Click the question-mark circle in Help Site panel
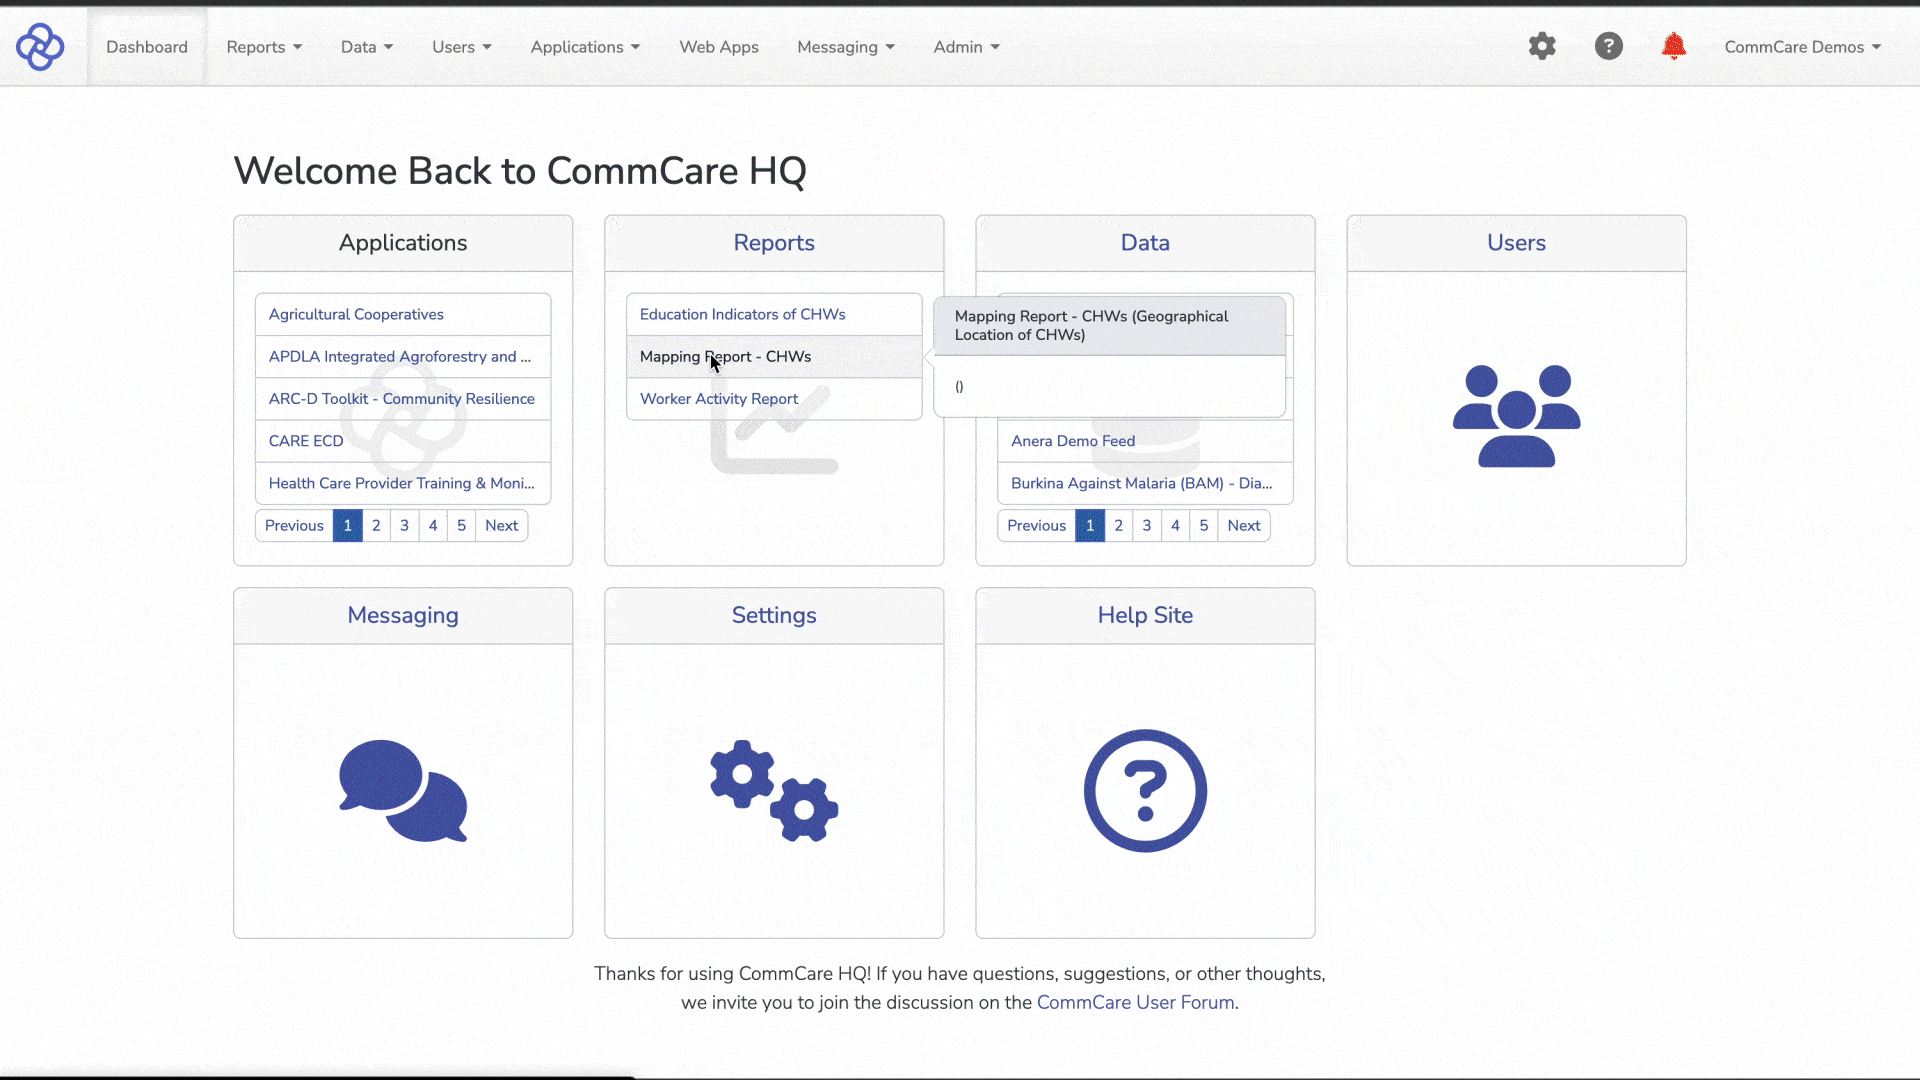The height and width of the screenshot is (1080, 1920). tap(1145, 790)
